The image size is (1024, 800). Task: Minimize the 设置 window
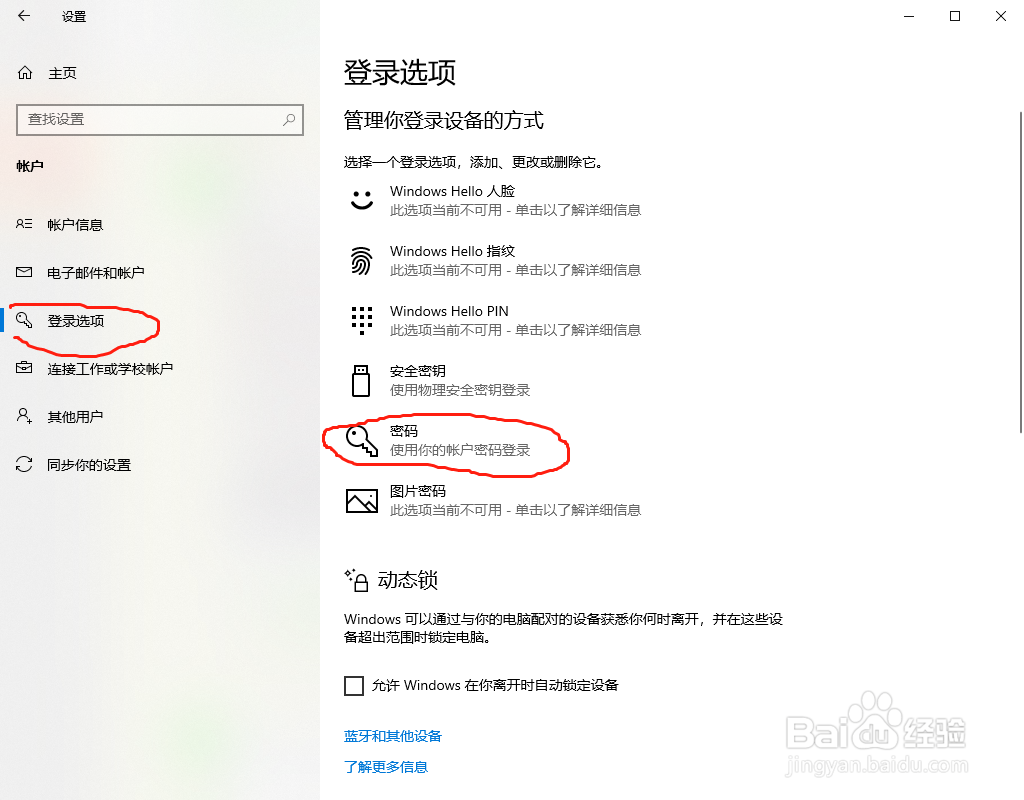[x=908, y=16]
